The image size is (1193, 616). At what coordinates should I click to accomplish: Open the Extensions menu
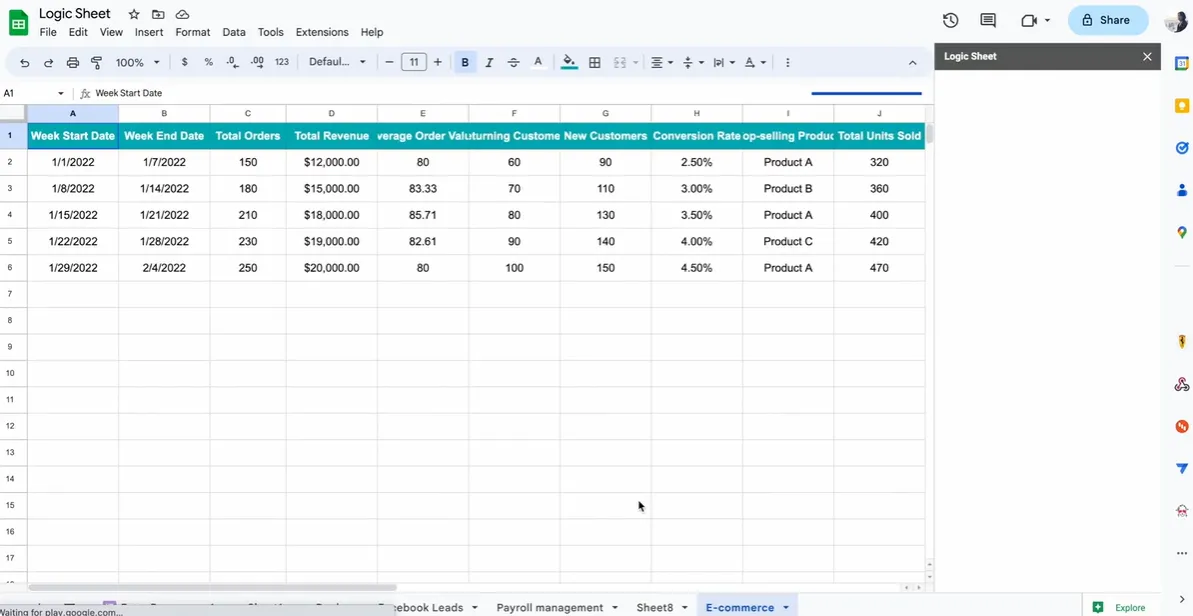[322, 32]
